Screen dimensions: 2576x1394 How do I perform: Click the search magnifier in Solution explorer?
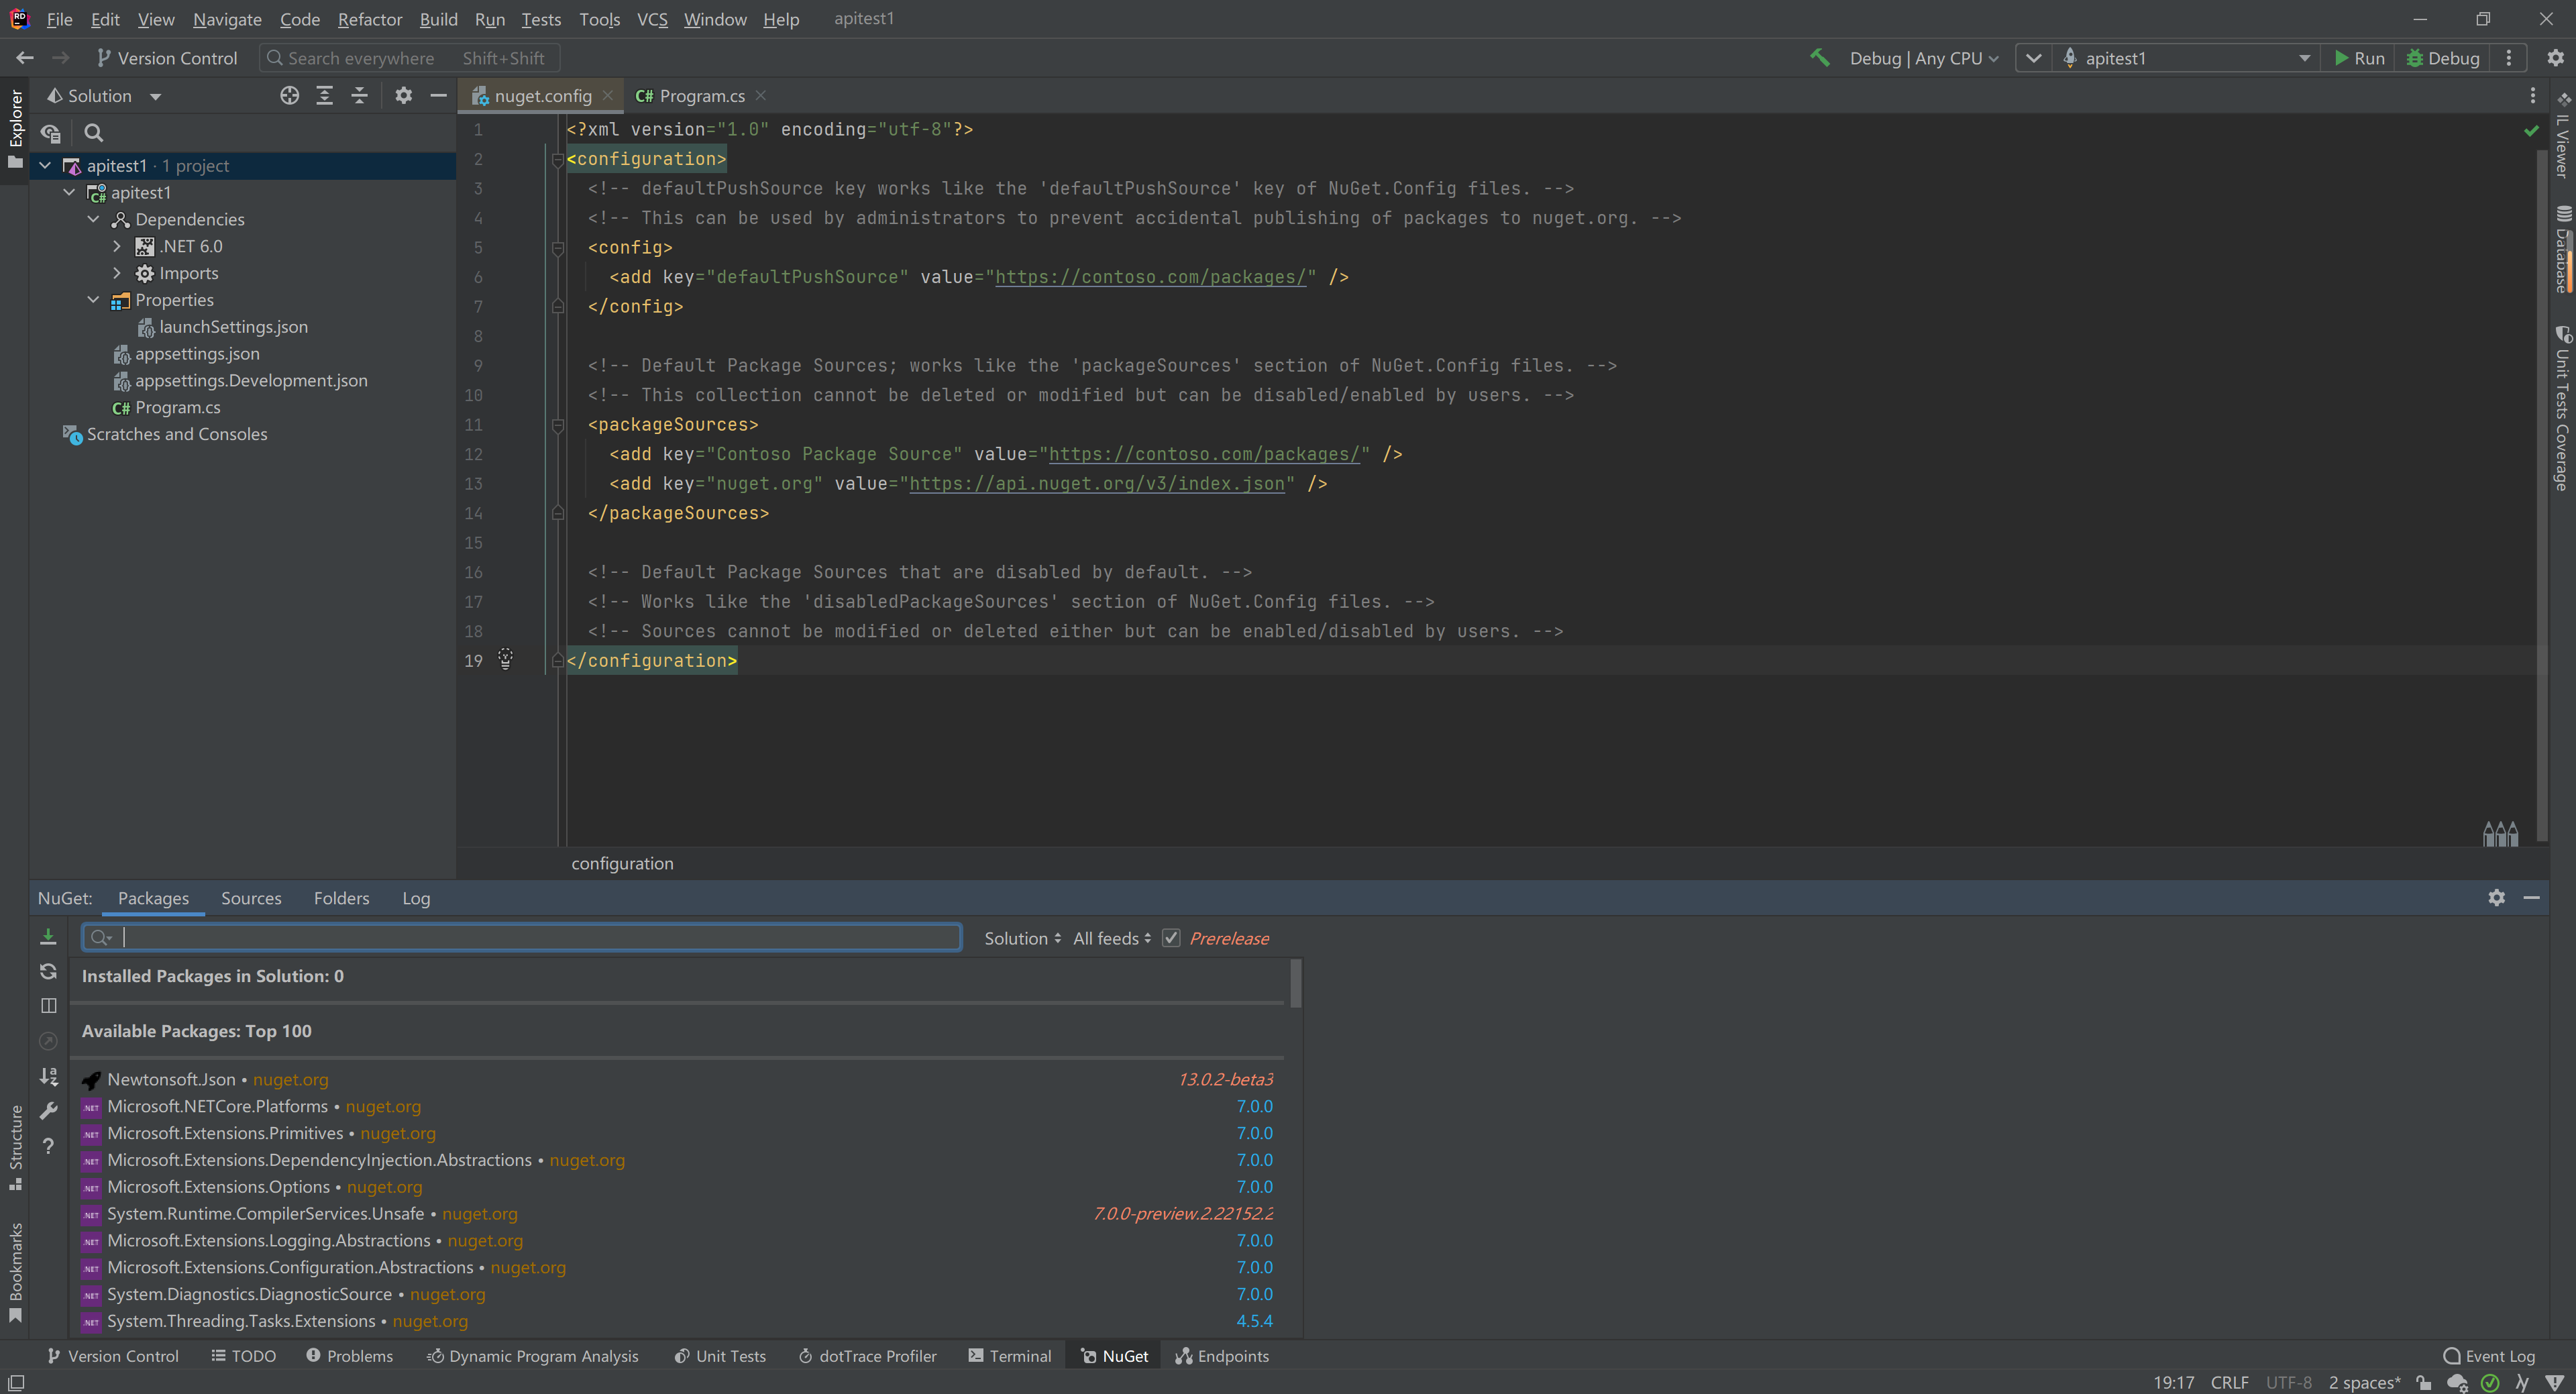click(93, 133)
